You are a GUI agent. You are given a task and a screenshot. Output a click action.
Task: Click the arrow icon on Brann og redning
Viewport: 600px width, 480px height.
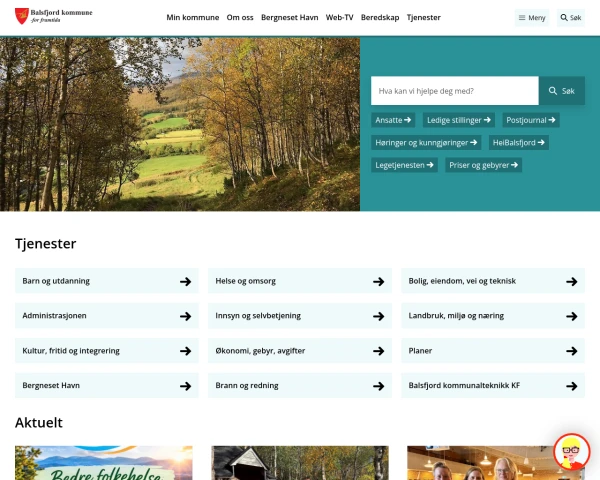click(x=378, y=386)
